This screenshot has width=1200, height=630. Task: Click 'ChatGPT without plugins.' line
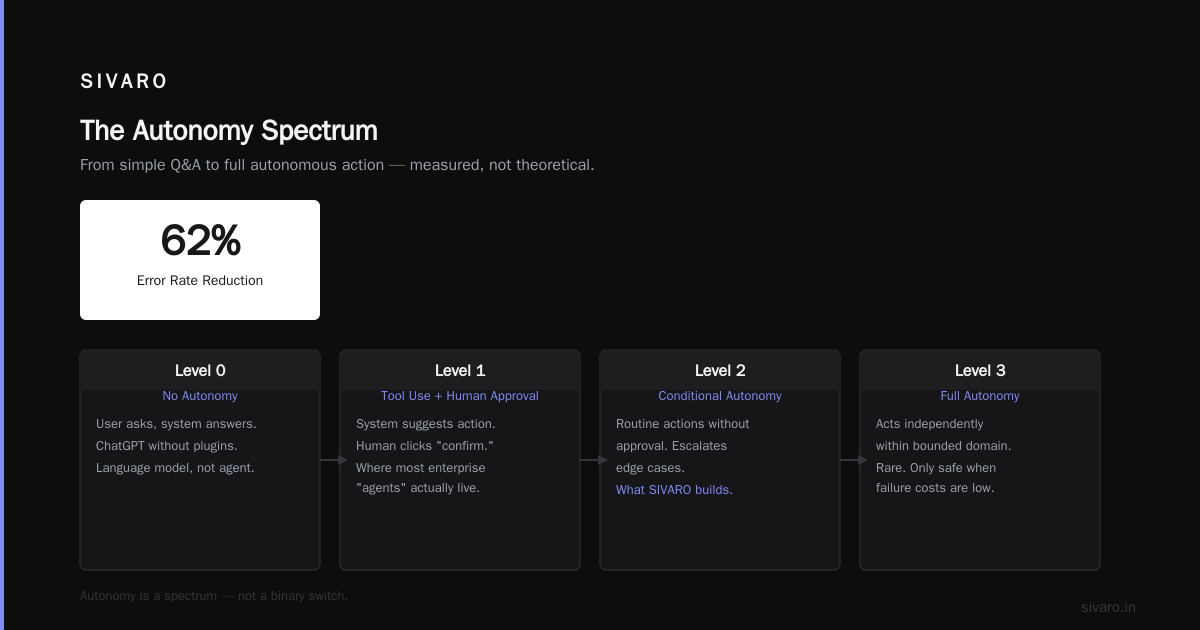[x=166, y=446]
